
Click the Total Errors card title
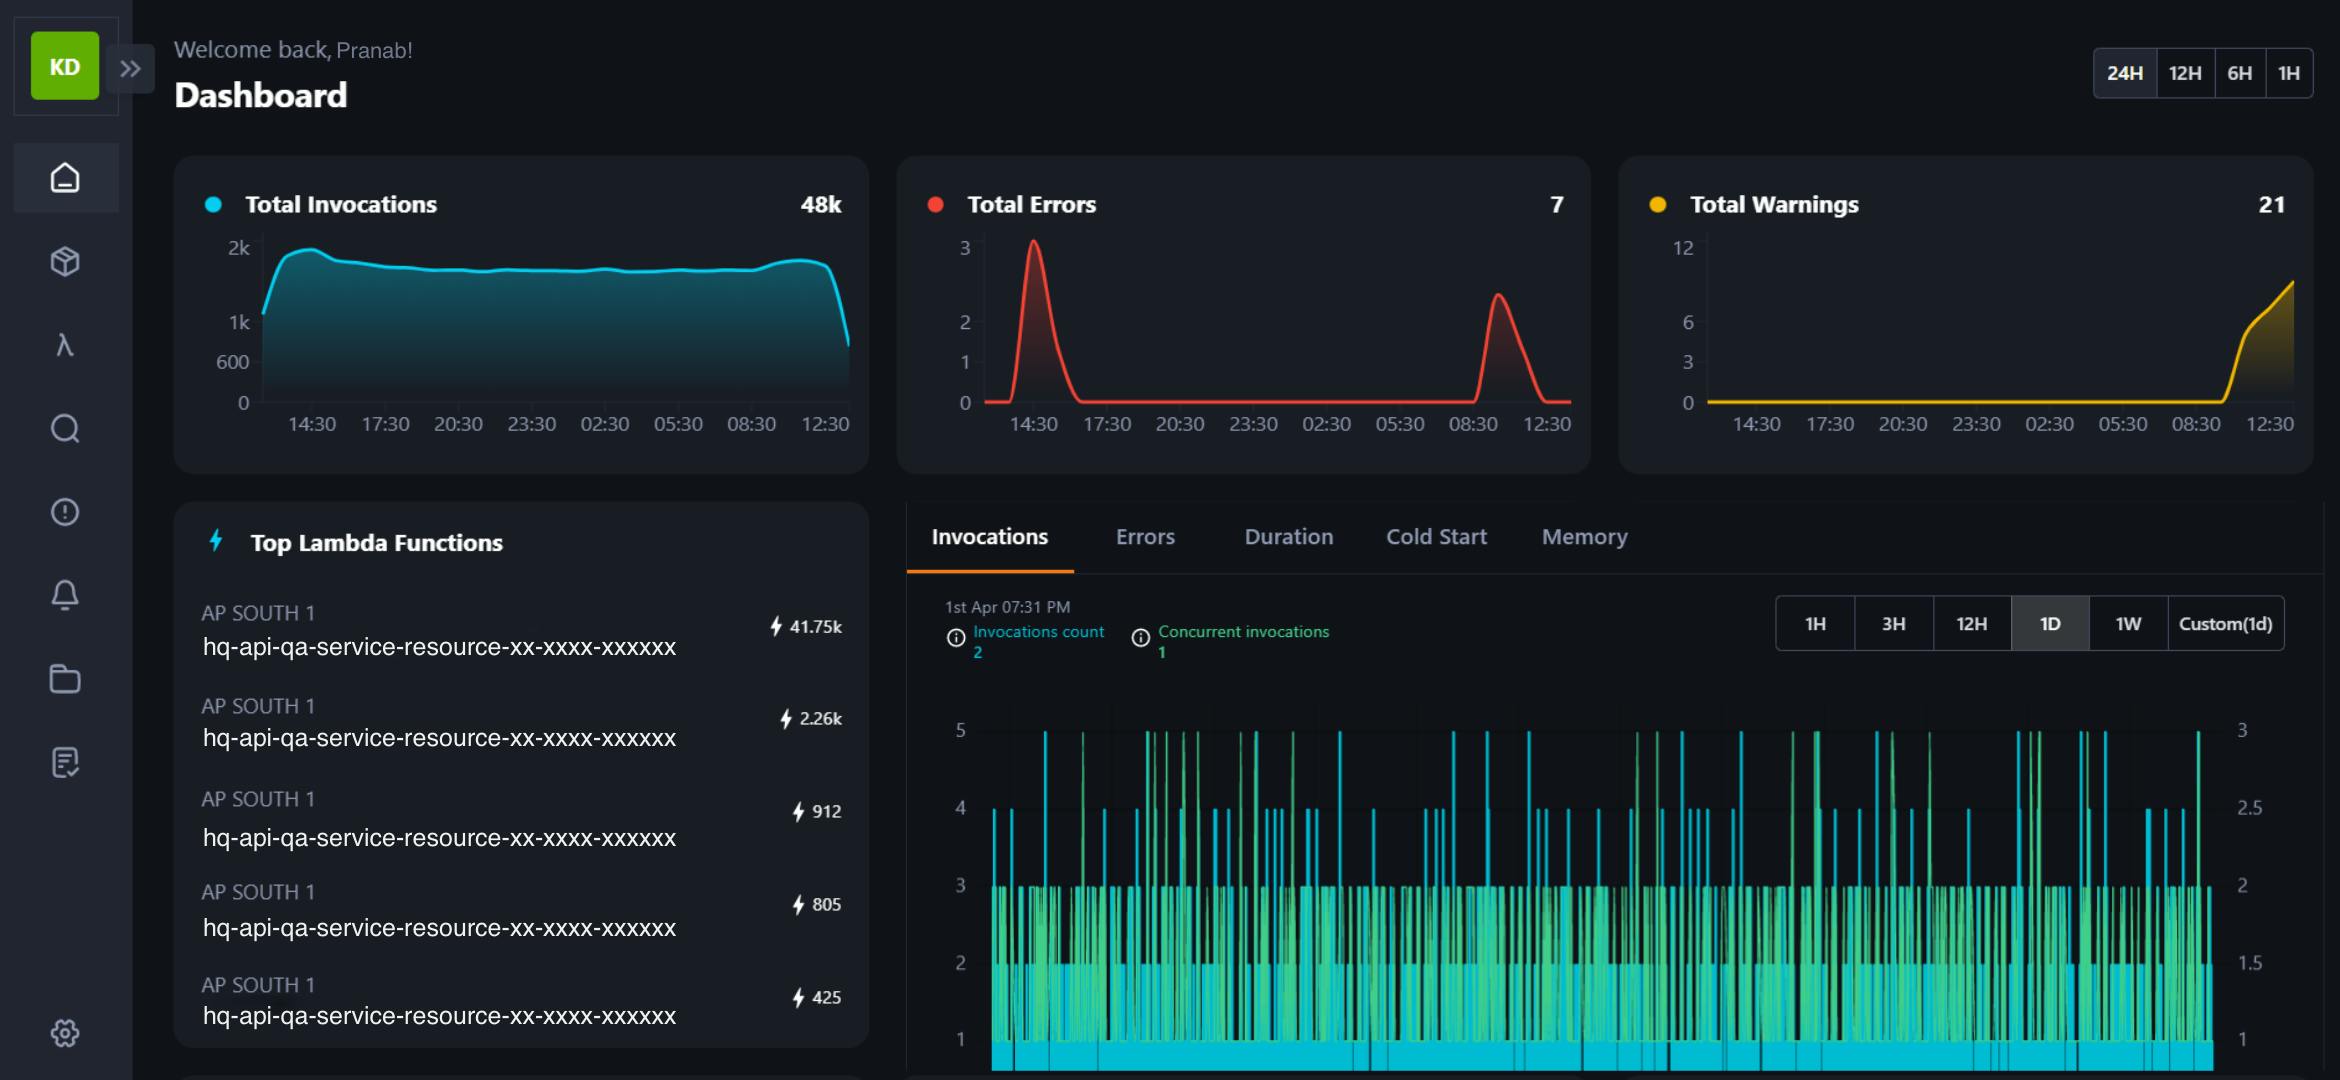pos(1032,205)
